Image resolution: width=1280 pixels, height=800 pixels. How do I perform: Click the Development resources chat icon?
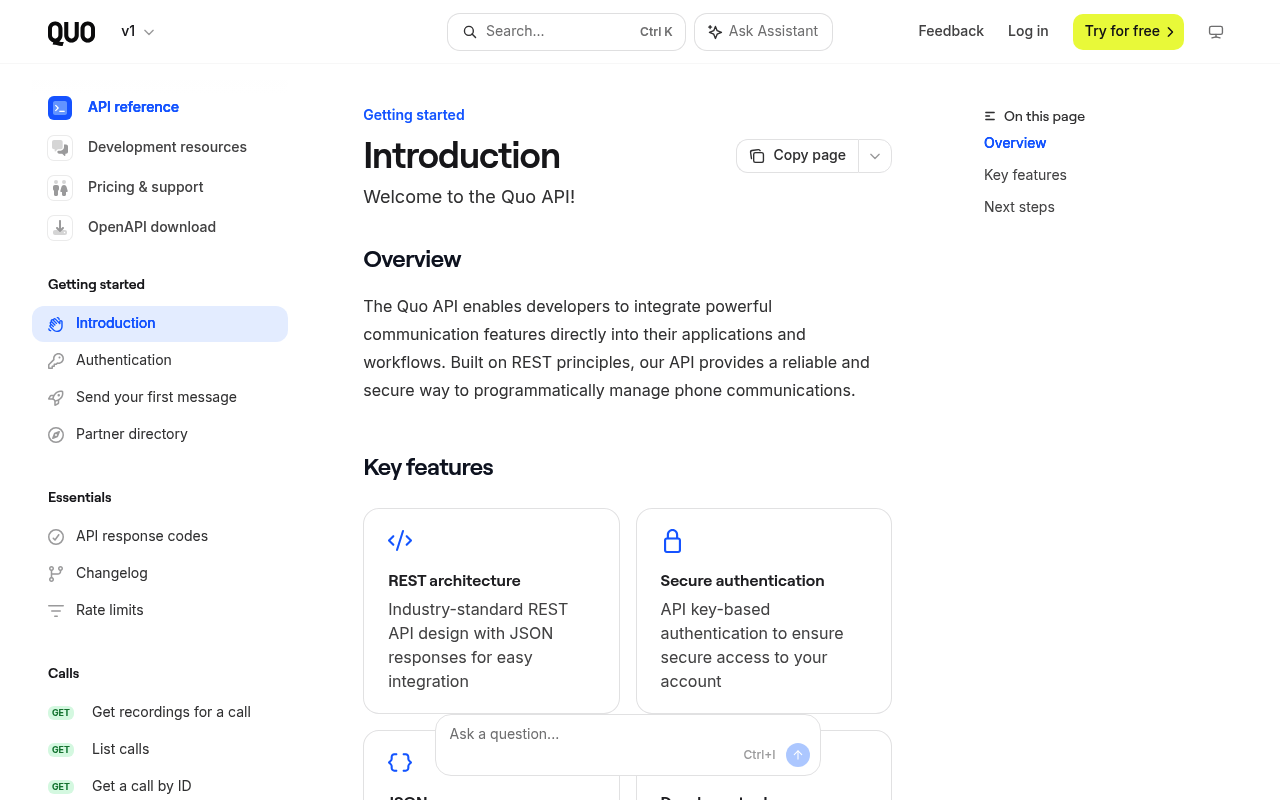[x=60, y=147]
